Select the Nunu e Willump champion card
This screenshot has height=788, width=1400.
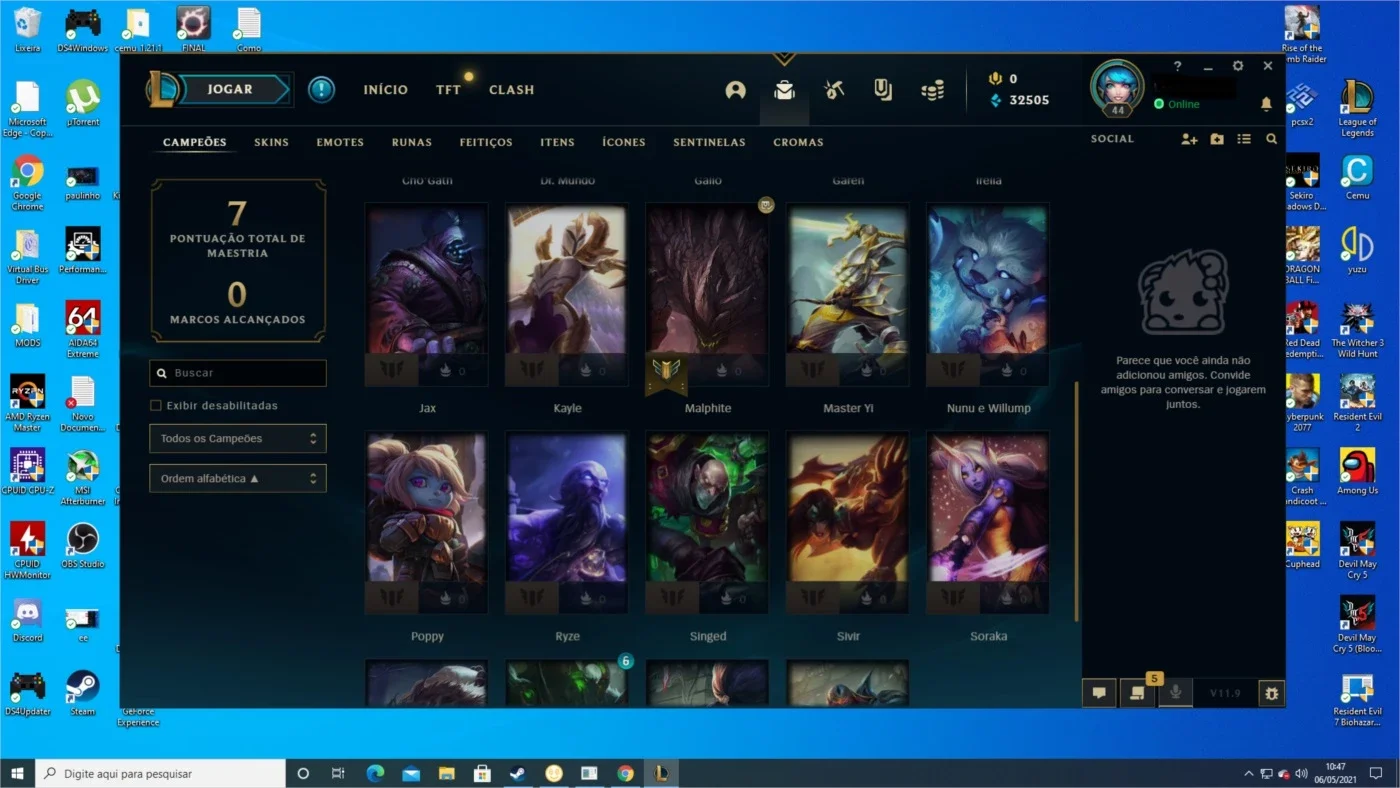(988, 294)
